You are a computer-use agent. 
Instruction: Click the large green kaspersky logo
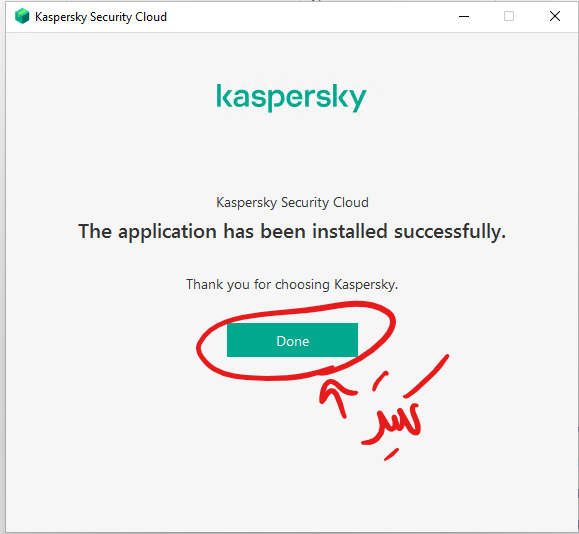point(291,98)
